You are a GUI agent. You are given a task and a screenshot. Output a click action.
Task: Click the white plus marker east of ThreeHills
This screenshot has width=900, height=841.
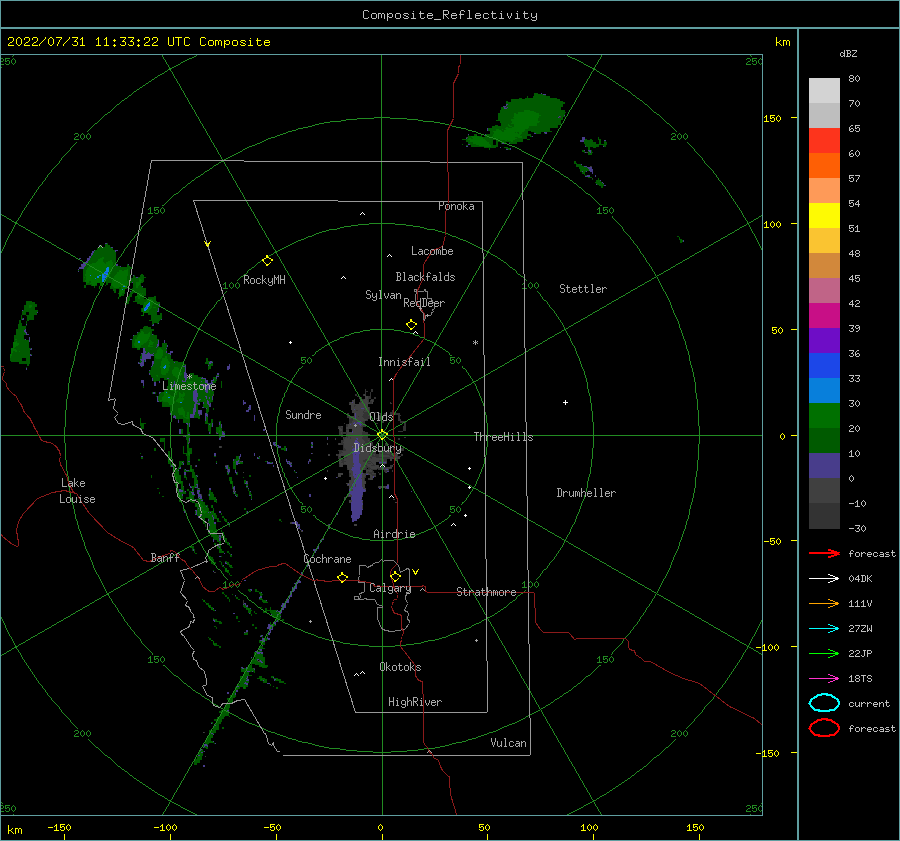[565, 402]
